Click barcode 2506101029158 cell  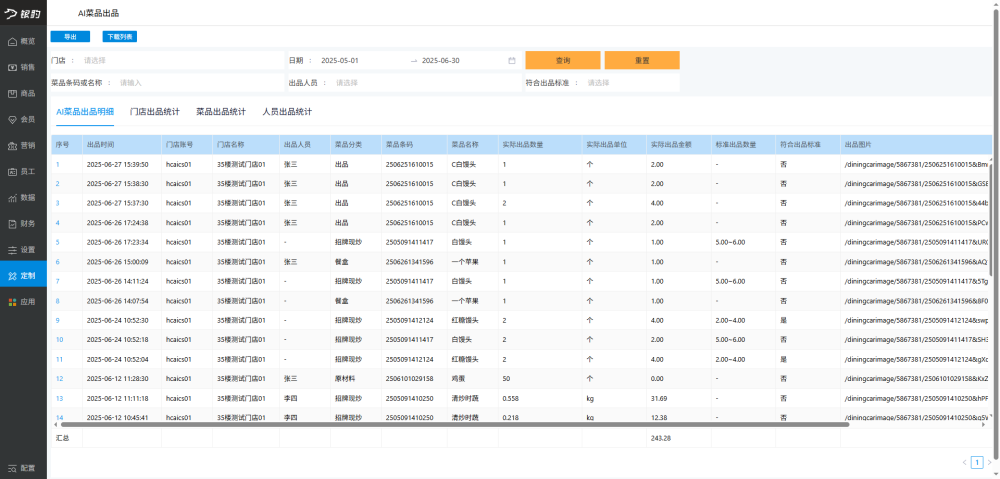click(x=409, y=379)
